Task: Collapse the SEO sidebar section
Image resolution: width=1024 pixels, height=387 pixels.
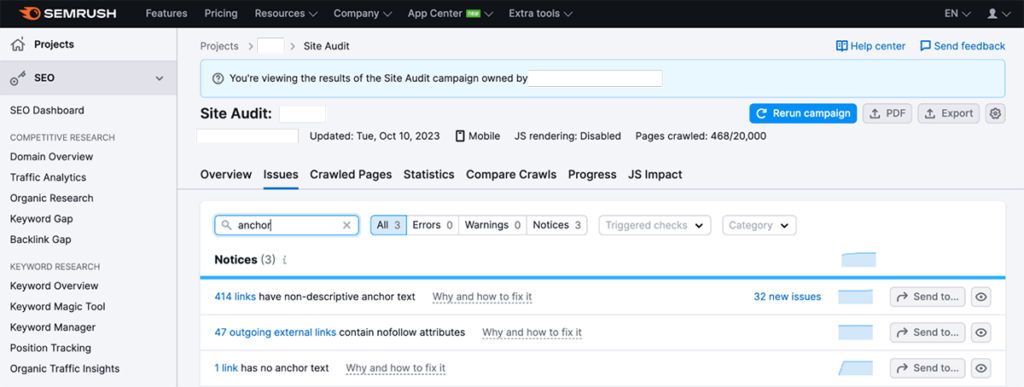Action: [159, 78]
